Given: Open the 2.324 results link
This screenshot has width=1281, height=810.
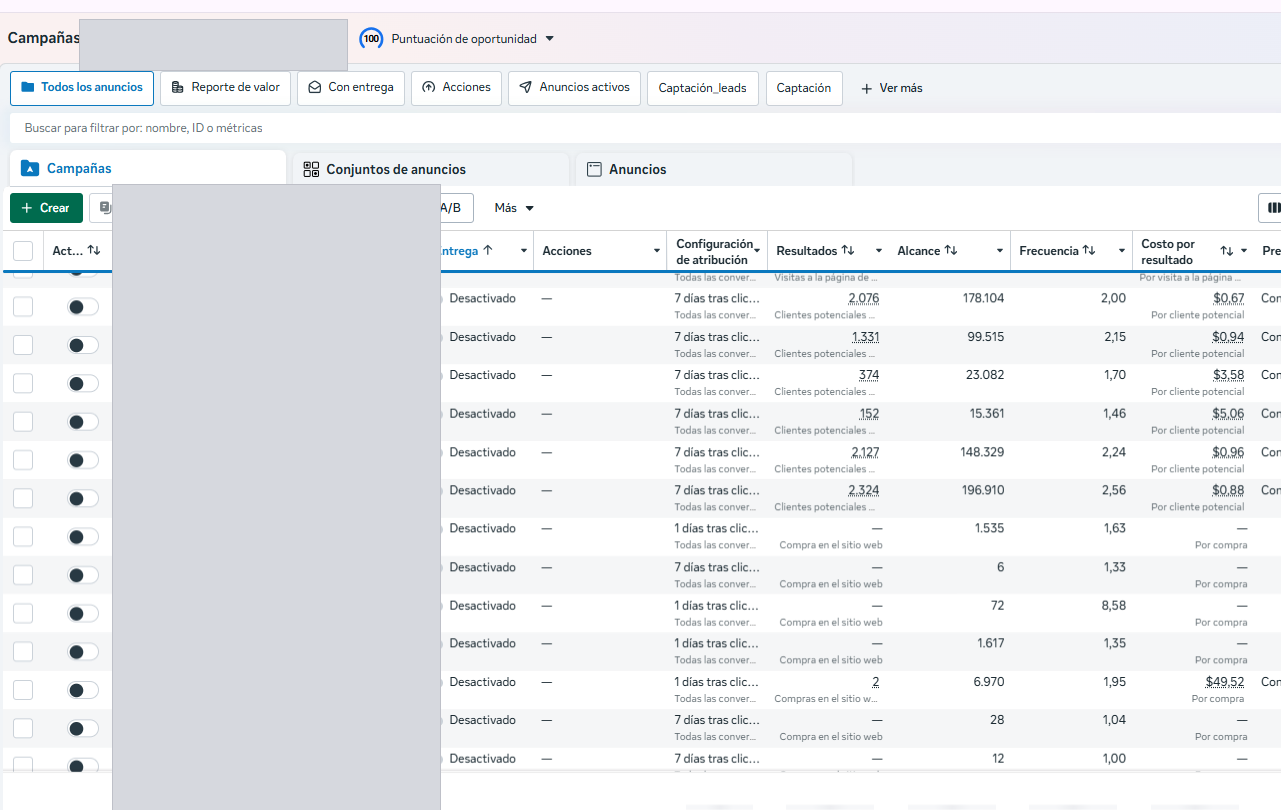Looking at the screenshot, I should click(864, 490).
